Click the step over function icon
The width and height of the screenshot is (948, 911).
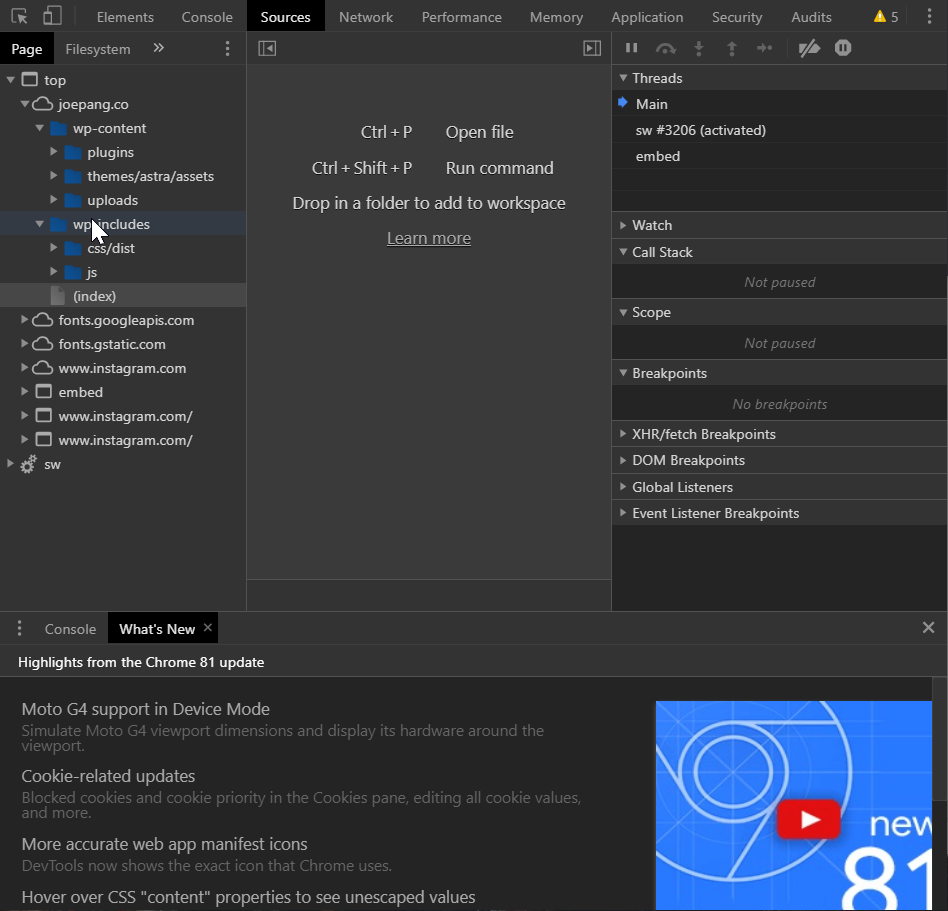(x=666, y=48)
